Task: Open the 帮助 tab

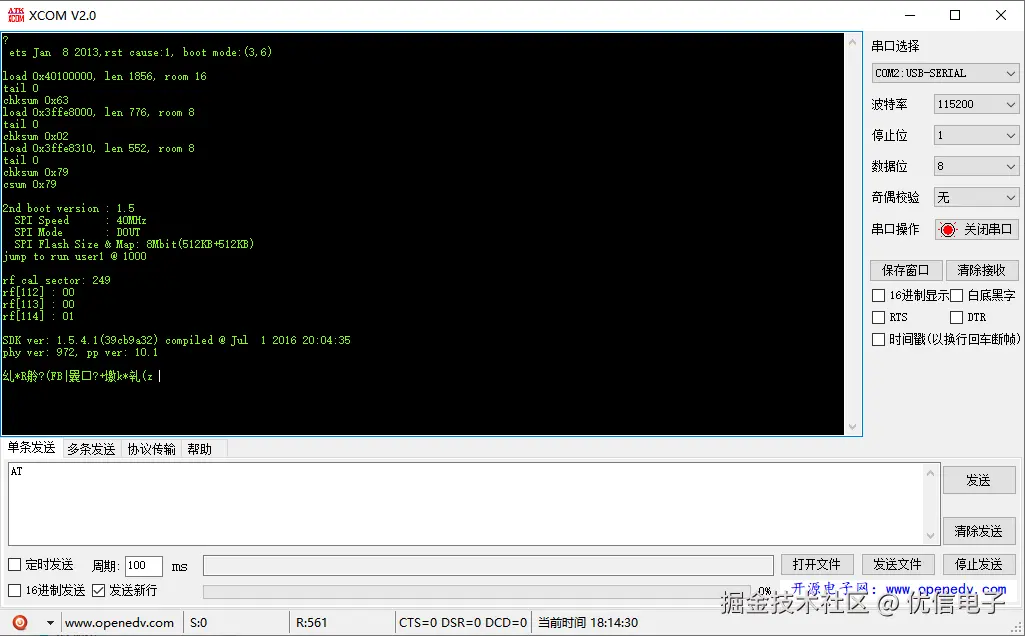Action: [199, 449]
